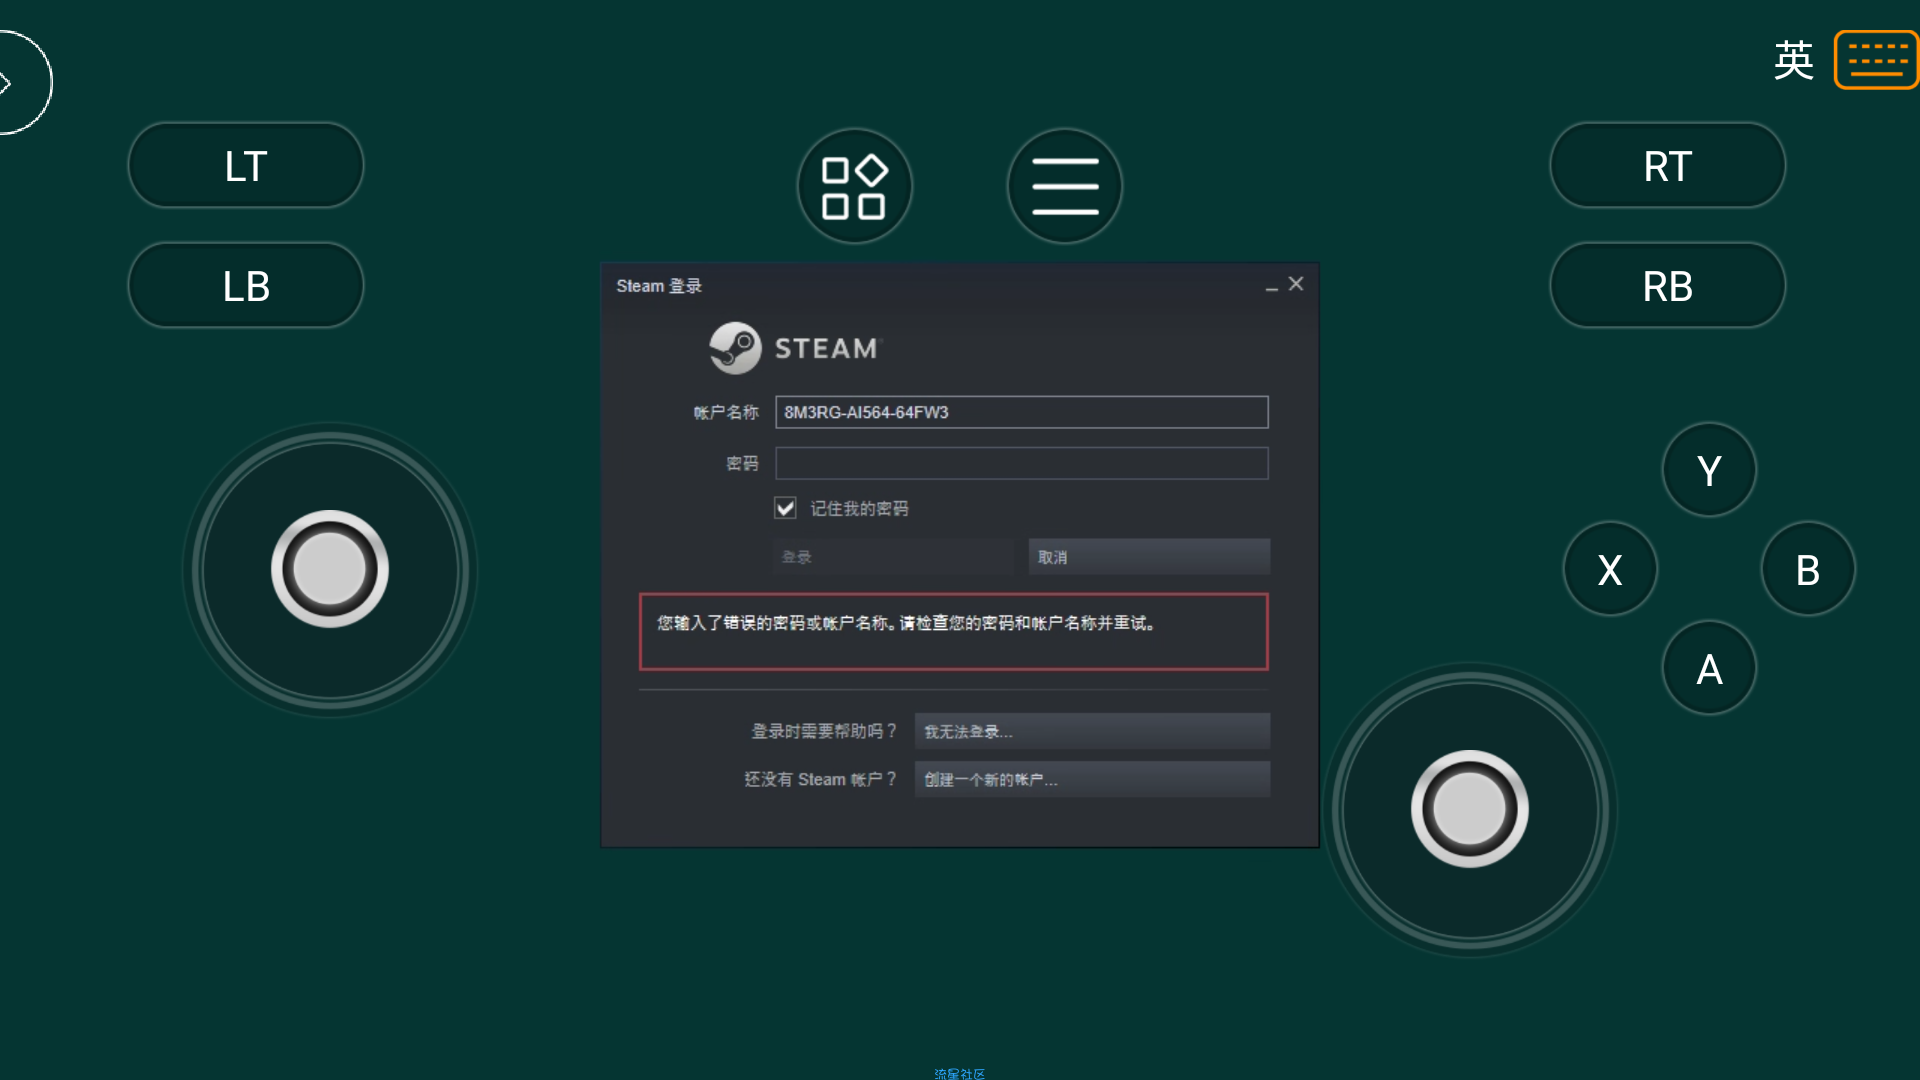Tap the B gamepad button
Viewport: 1920px width, 1080px height.
[1808, 569]
